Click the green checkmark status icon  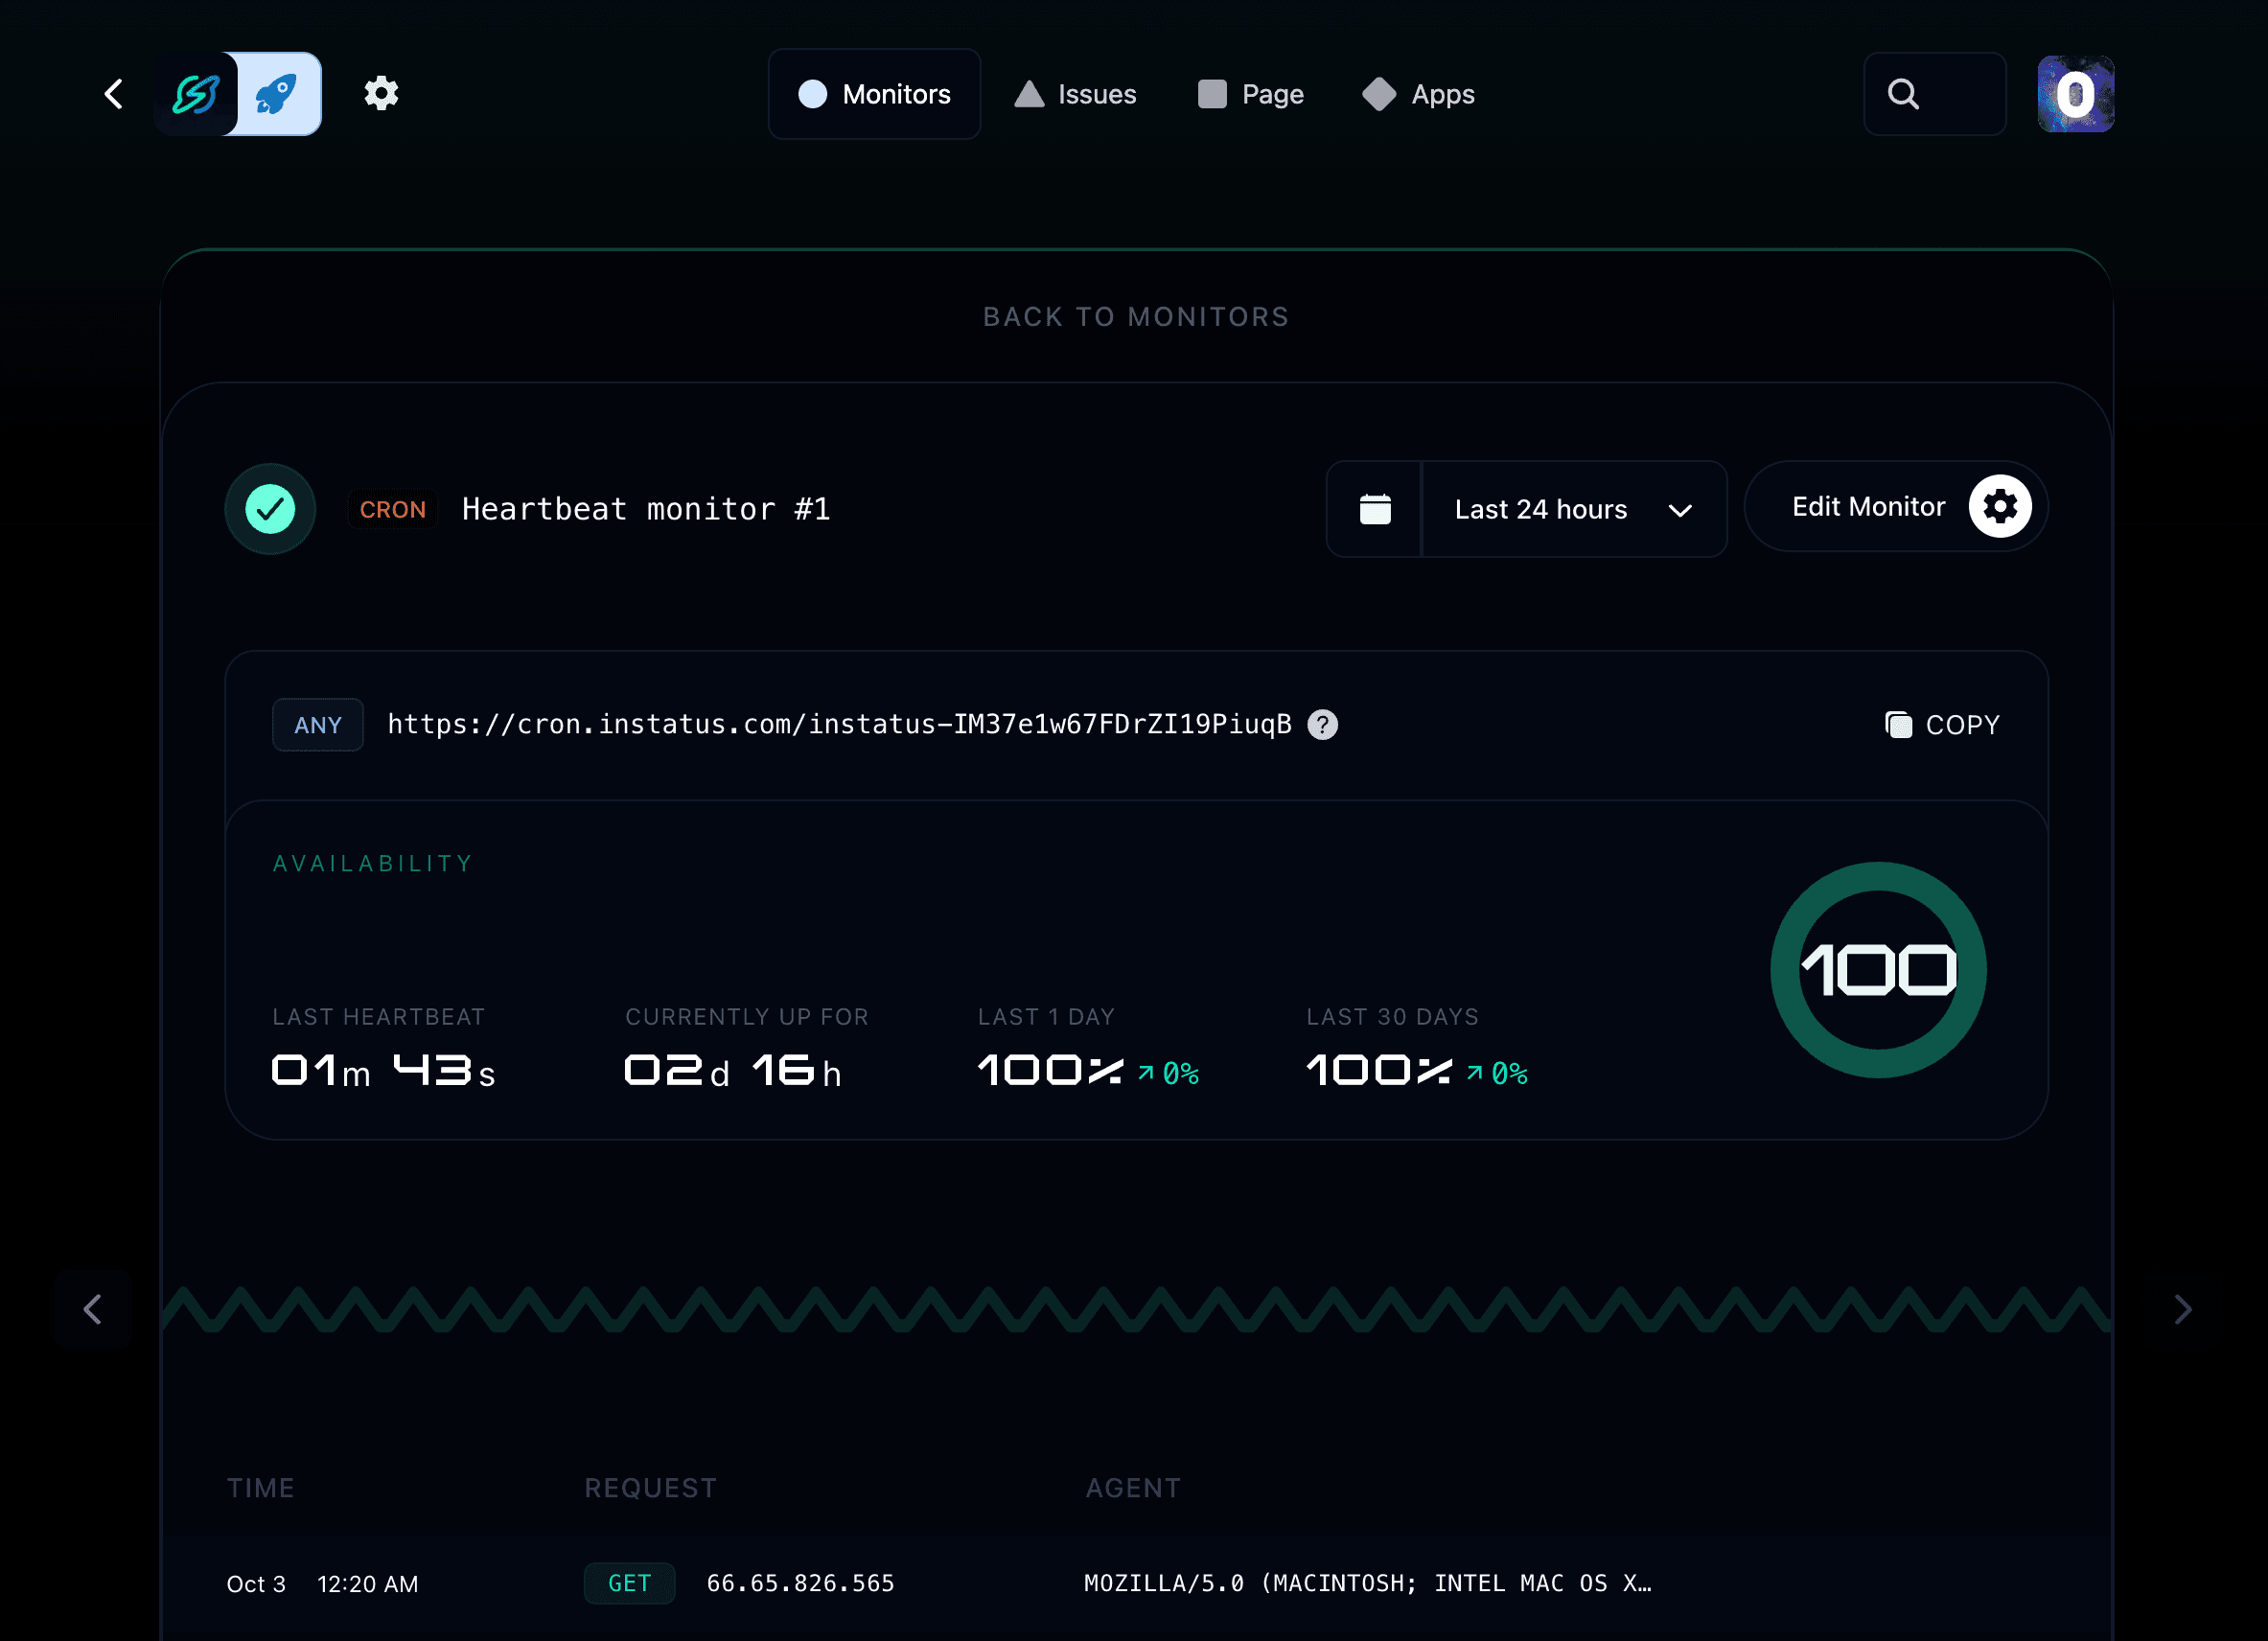tap(270, 508)
